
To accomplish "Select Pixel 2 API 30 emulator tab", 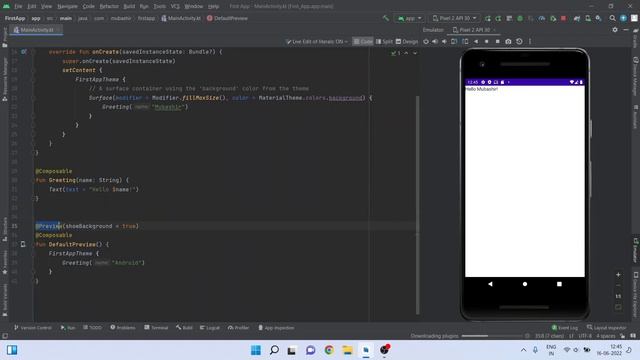I will tap(474, 30).
